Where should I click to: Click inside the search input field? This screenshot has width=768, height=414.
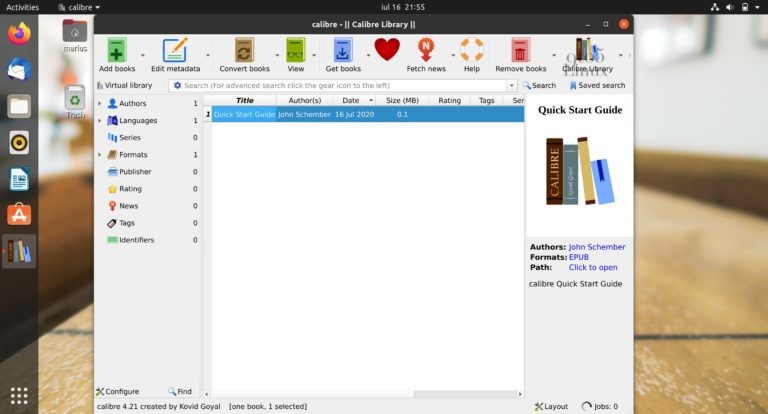(340, 86)
